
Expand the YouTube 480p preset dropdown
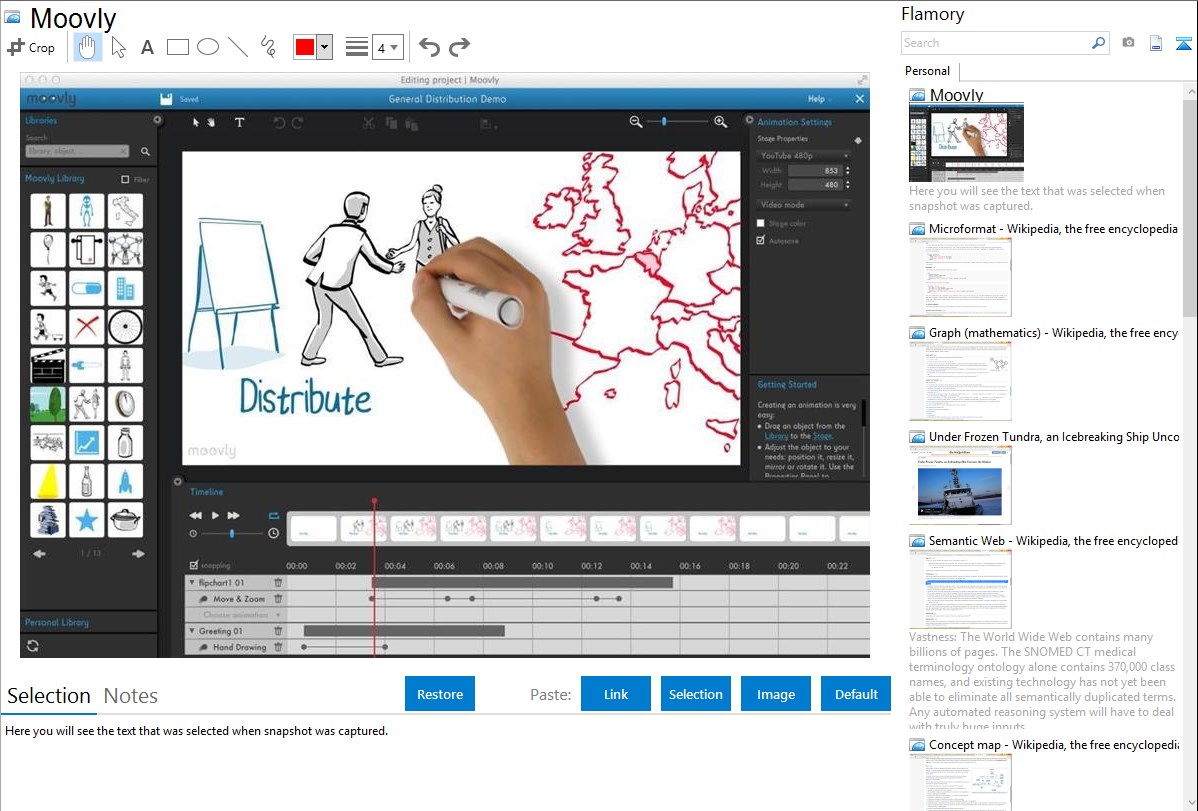(x=803, y=156)
